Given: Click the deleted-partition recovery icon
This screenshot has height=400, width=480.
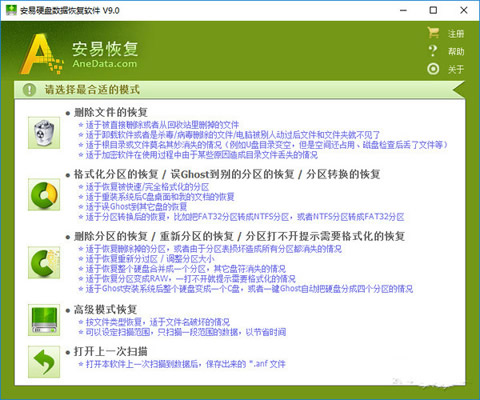Looking at the screenshot, I should [x=44, y=263].
